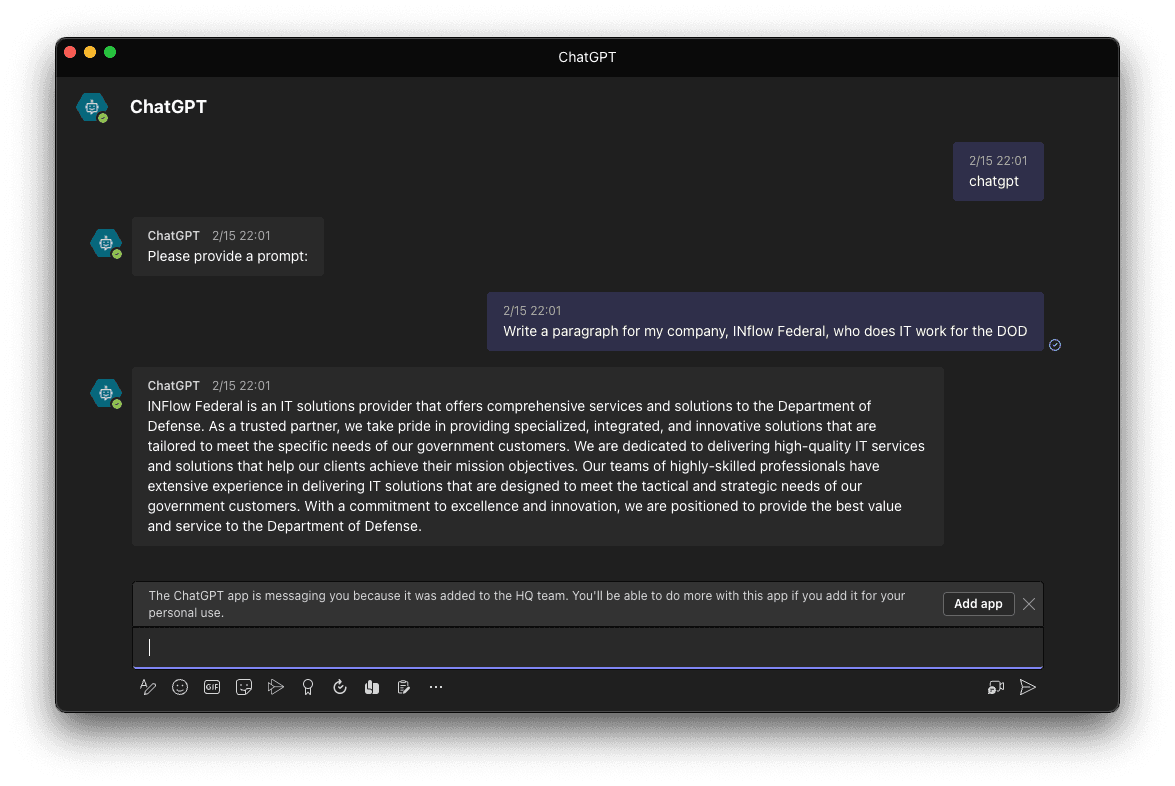Click the 'Write a paragraph for my company' message
Viewport: 1175px width, 786px height.
pyautogui.click(x=765, y=321)
